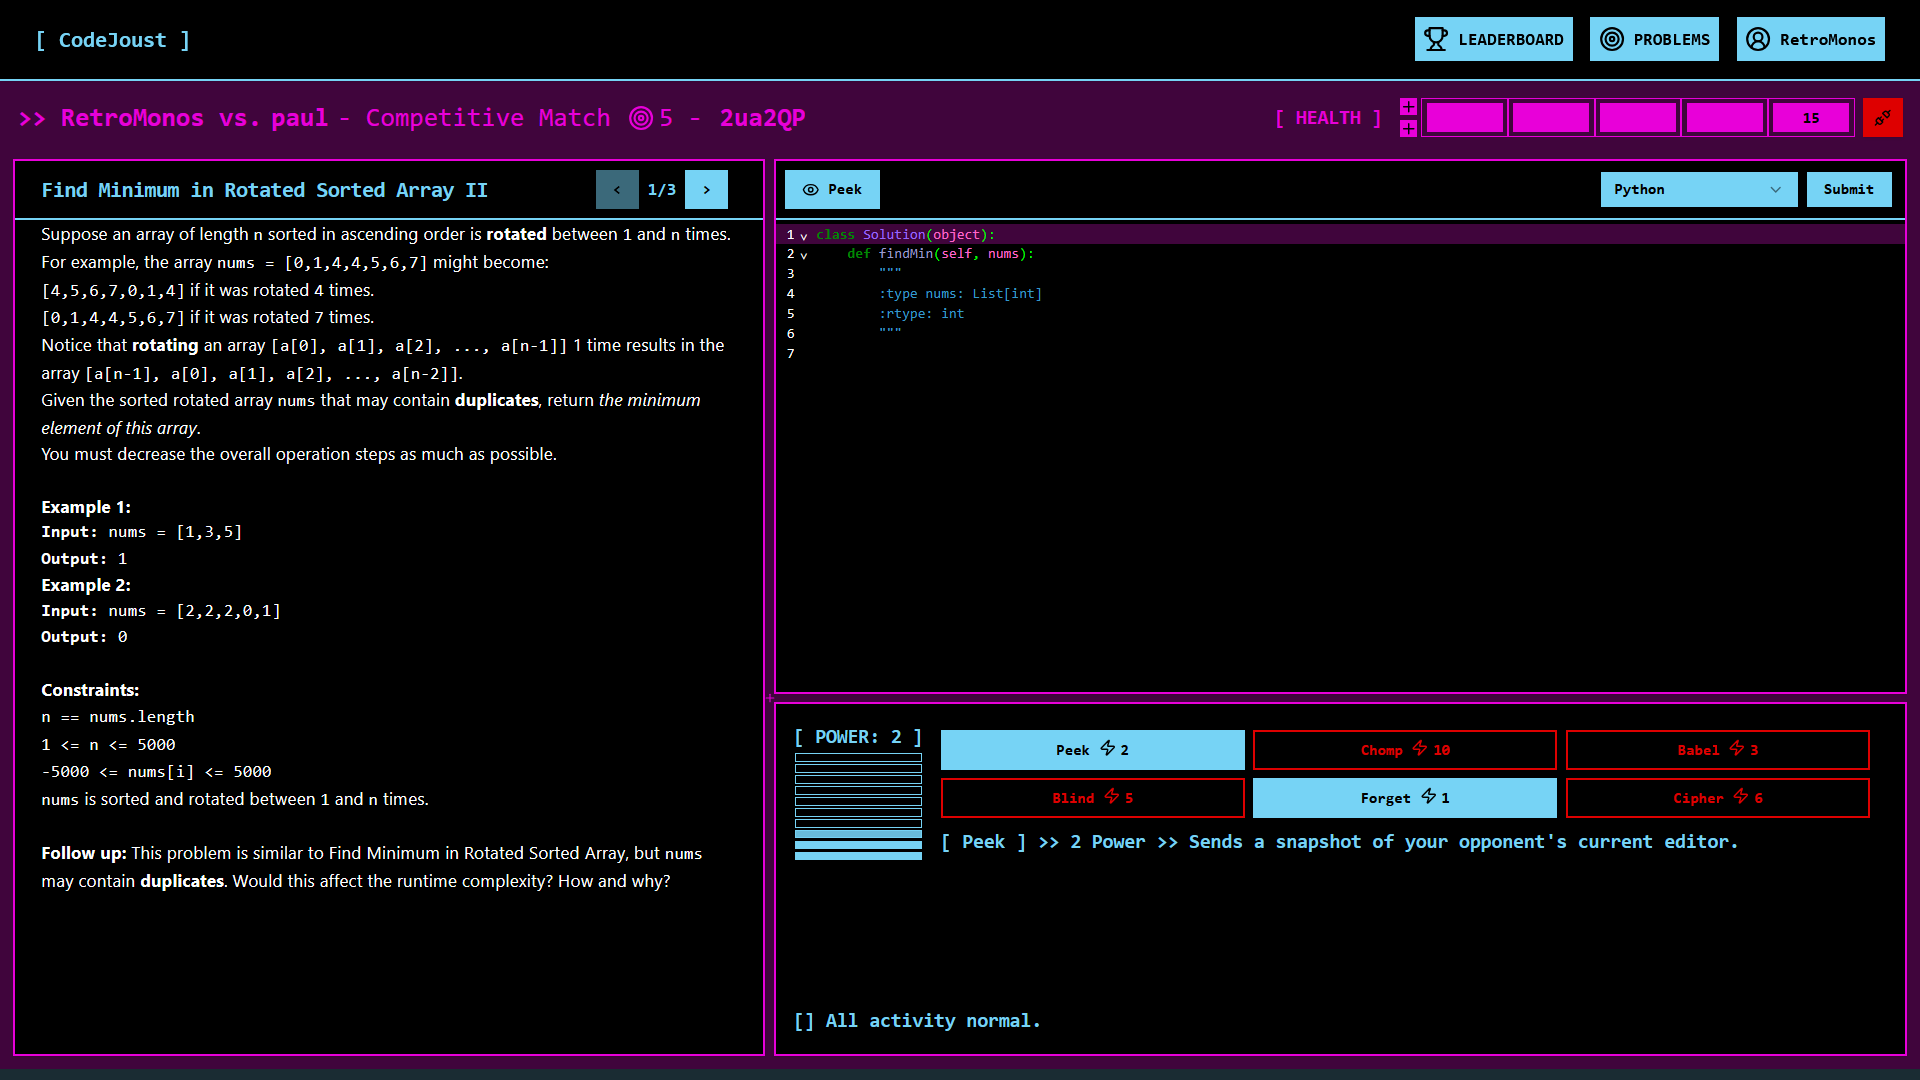This screenshot has height=1080, width=1920.
Task: Click the red disconnect plug icon
Action: [1882, 118]
